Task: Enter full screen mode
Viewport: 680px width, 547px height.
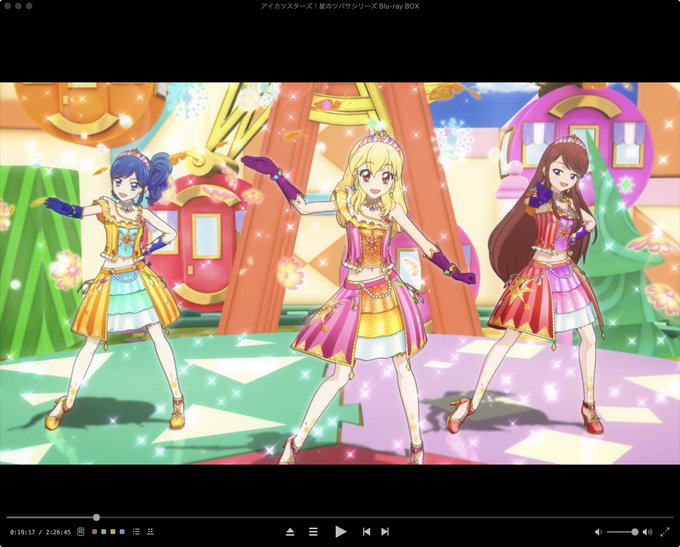Action: click(665, 532)
